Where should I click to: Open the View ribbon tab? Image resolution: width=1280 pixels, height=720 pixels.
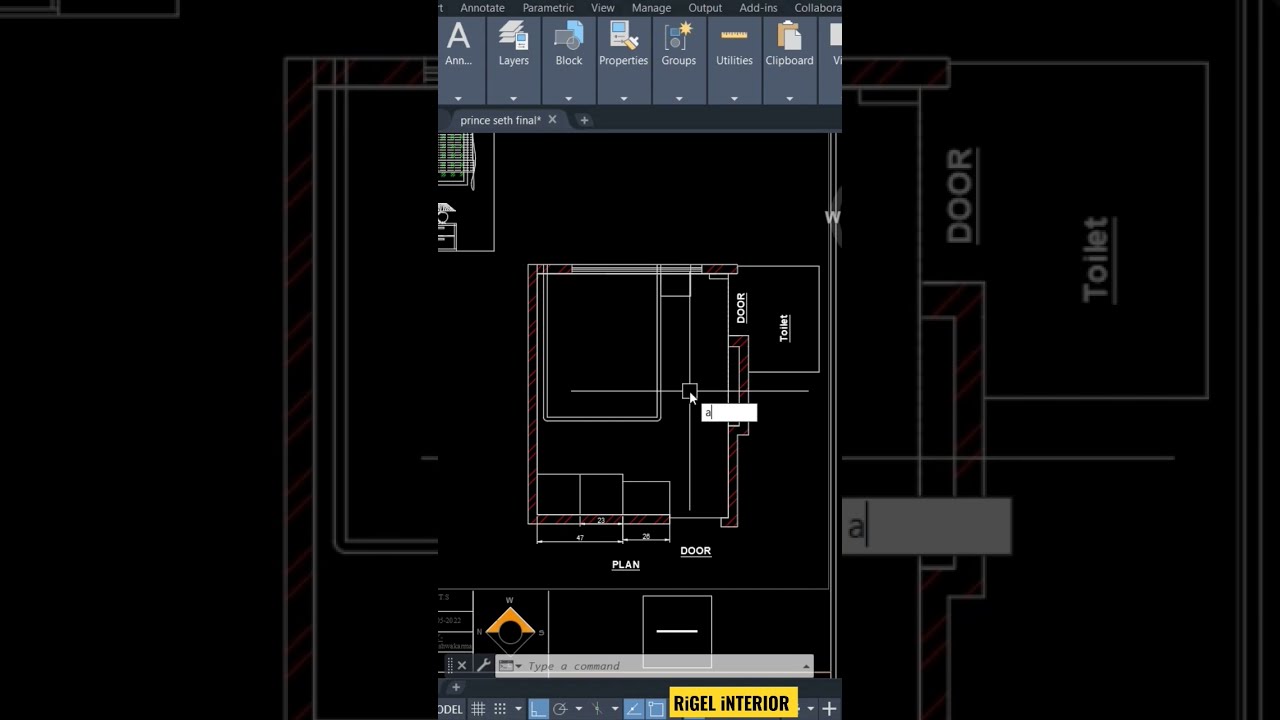point(603,8)
